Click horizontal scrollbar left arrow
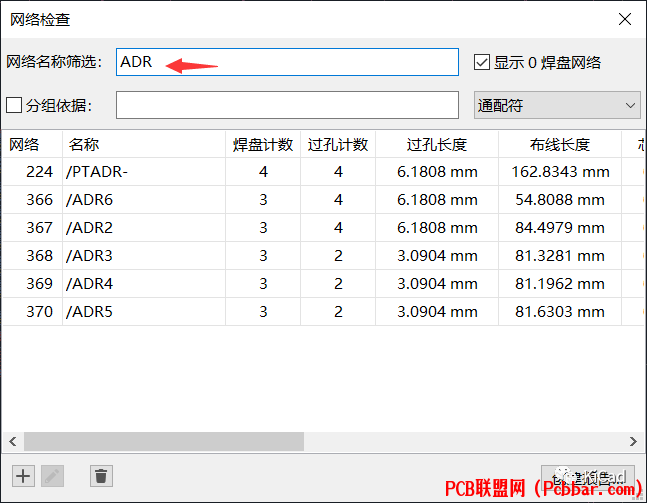 tap(13, 442)
